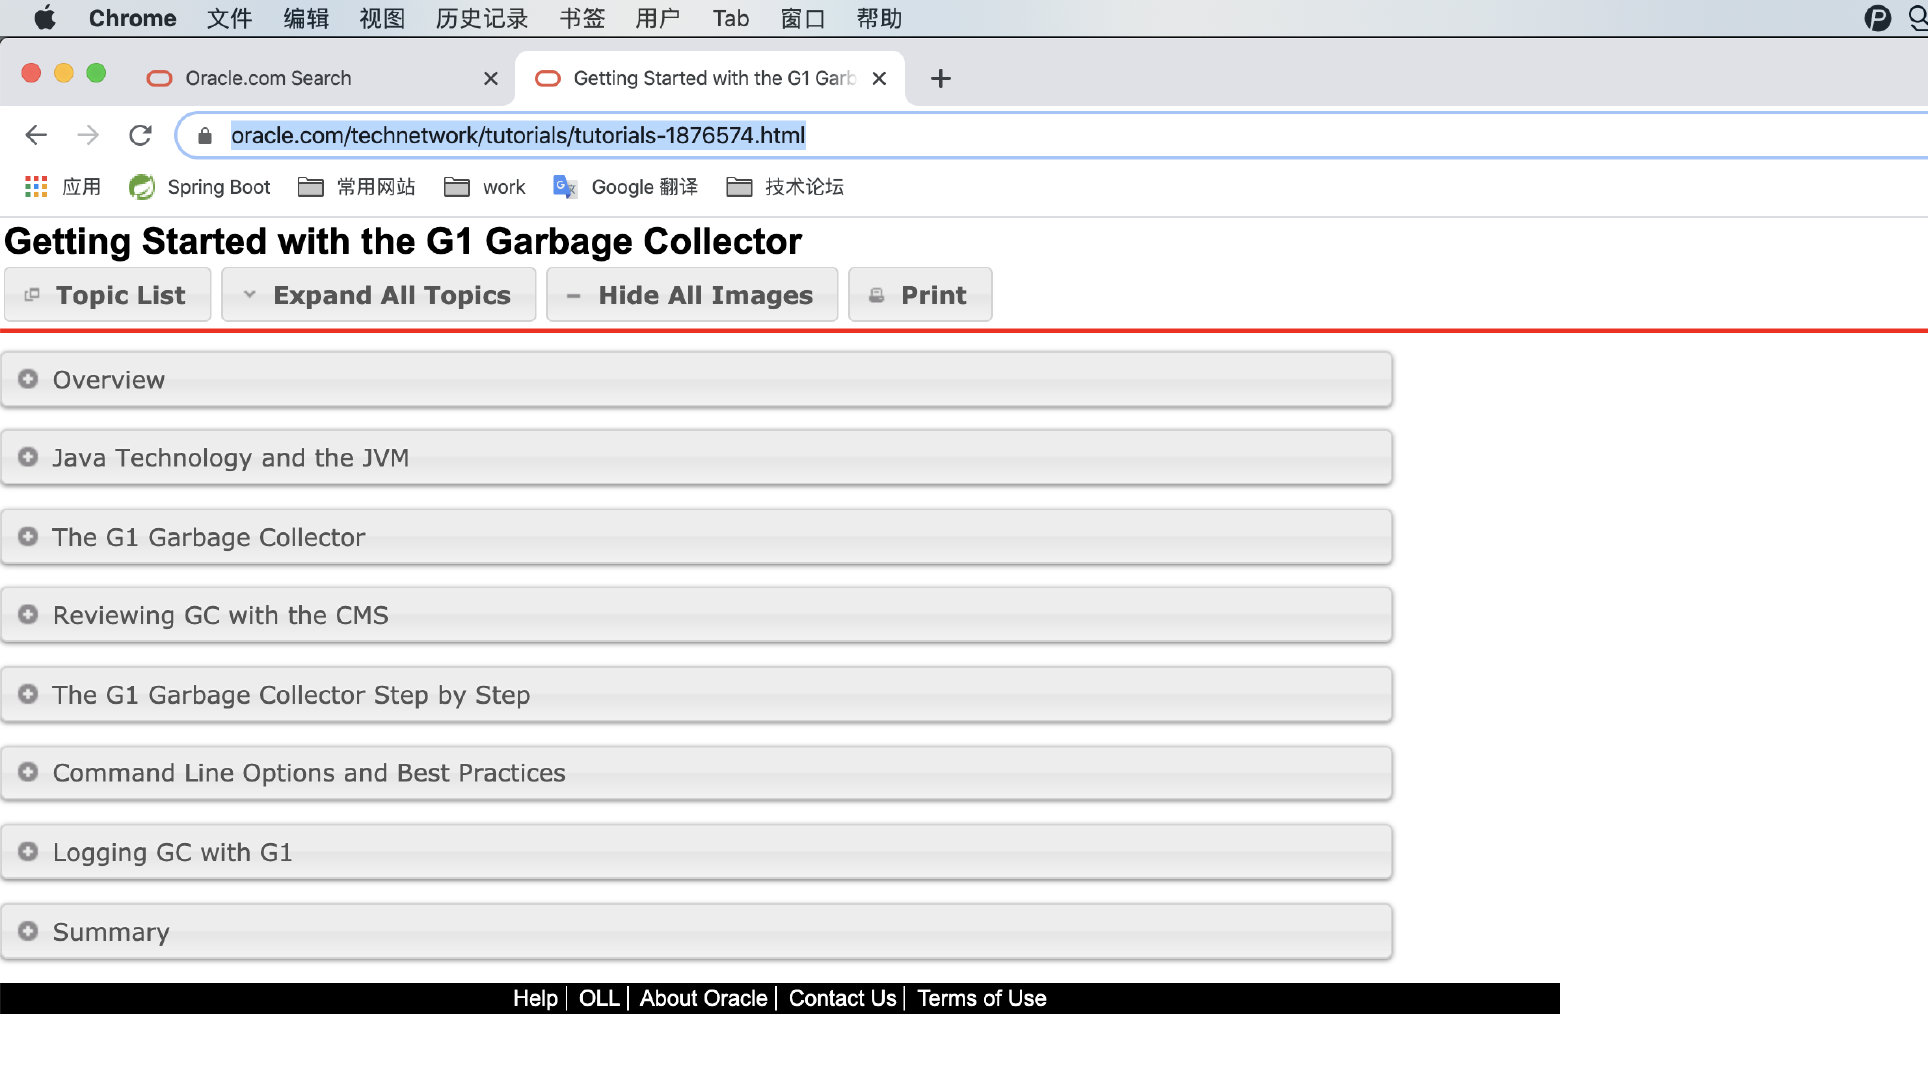1928x1080 pixels.
Task: Expand the Logging GC with G1 topic
Action: pos(696,852)
